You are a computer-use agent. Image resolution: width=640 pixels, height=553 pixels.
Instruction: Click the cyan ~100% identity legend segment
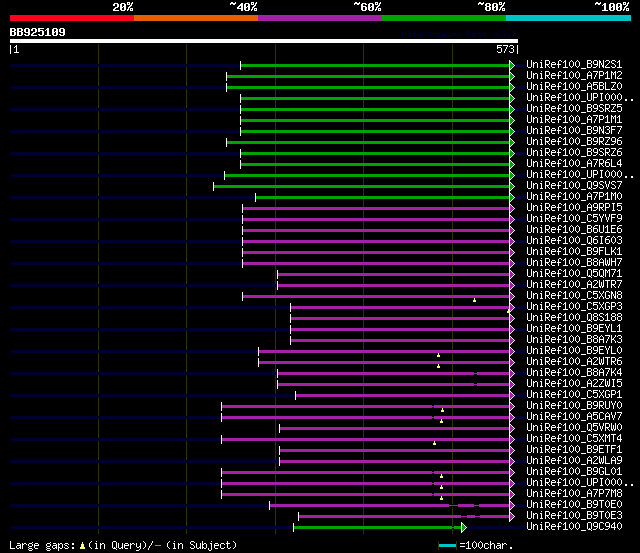click(569, 18)
